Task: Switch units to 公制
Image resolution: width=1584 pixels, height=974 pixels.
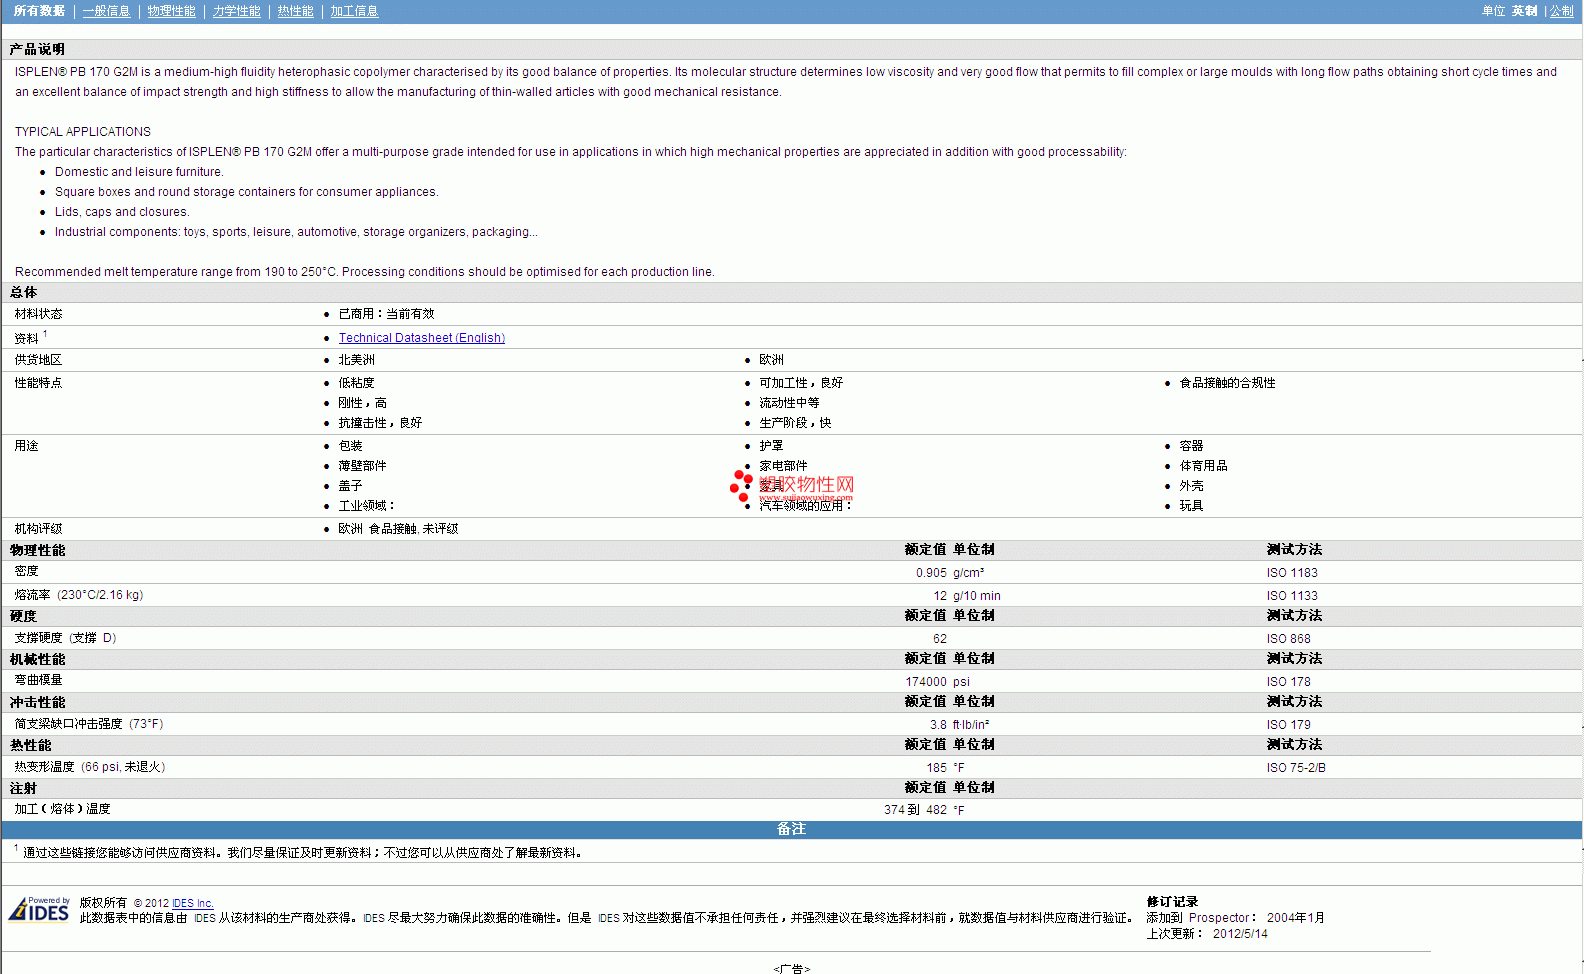Action: coord(1561,11)
